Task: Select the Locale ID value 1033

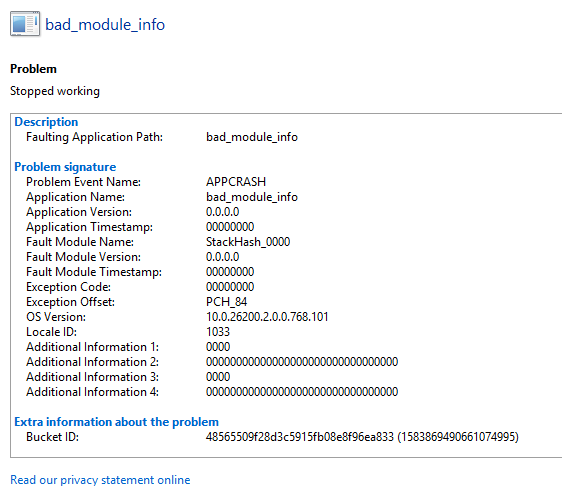Action: 218,332
